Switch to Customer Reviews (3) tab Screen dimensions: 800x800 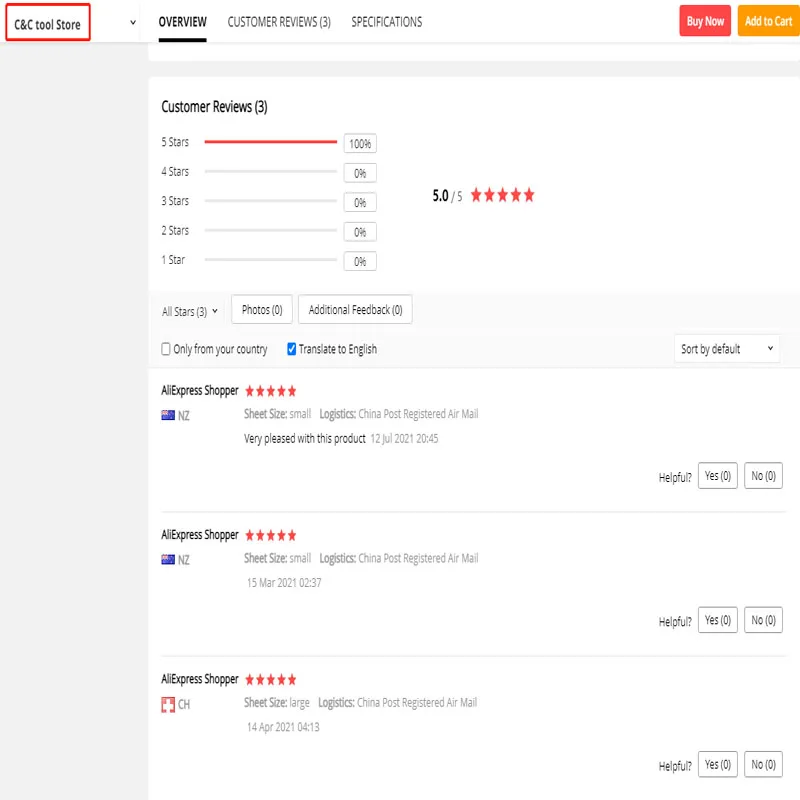[x=279, y=22]
